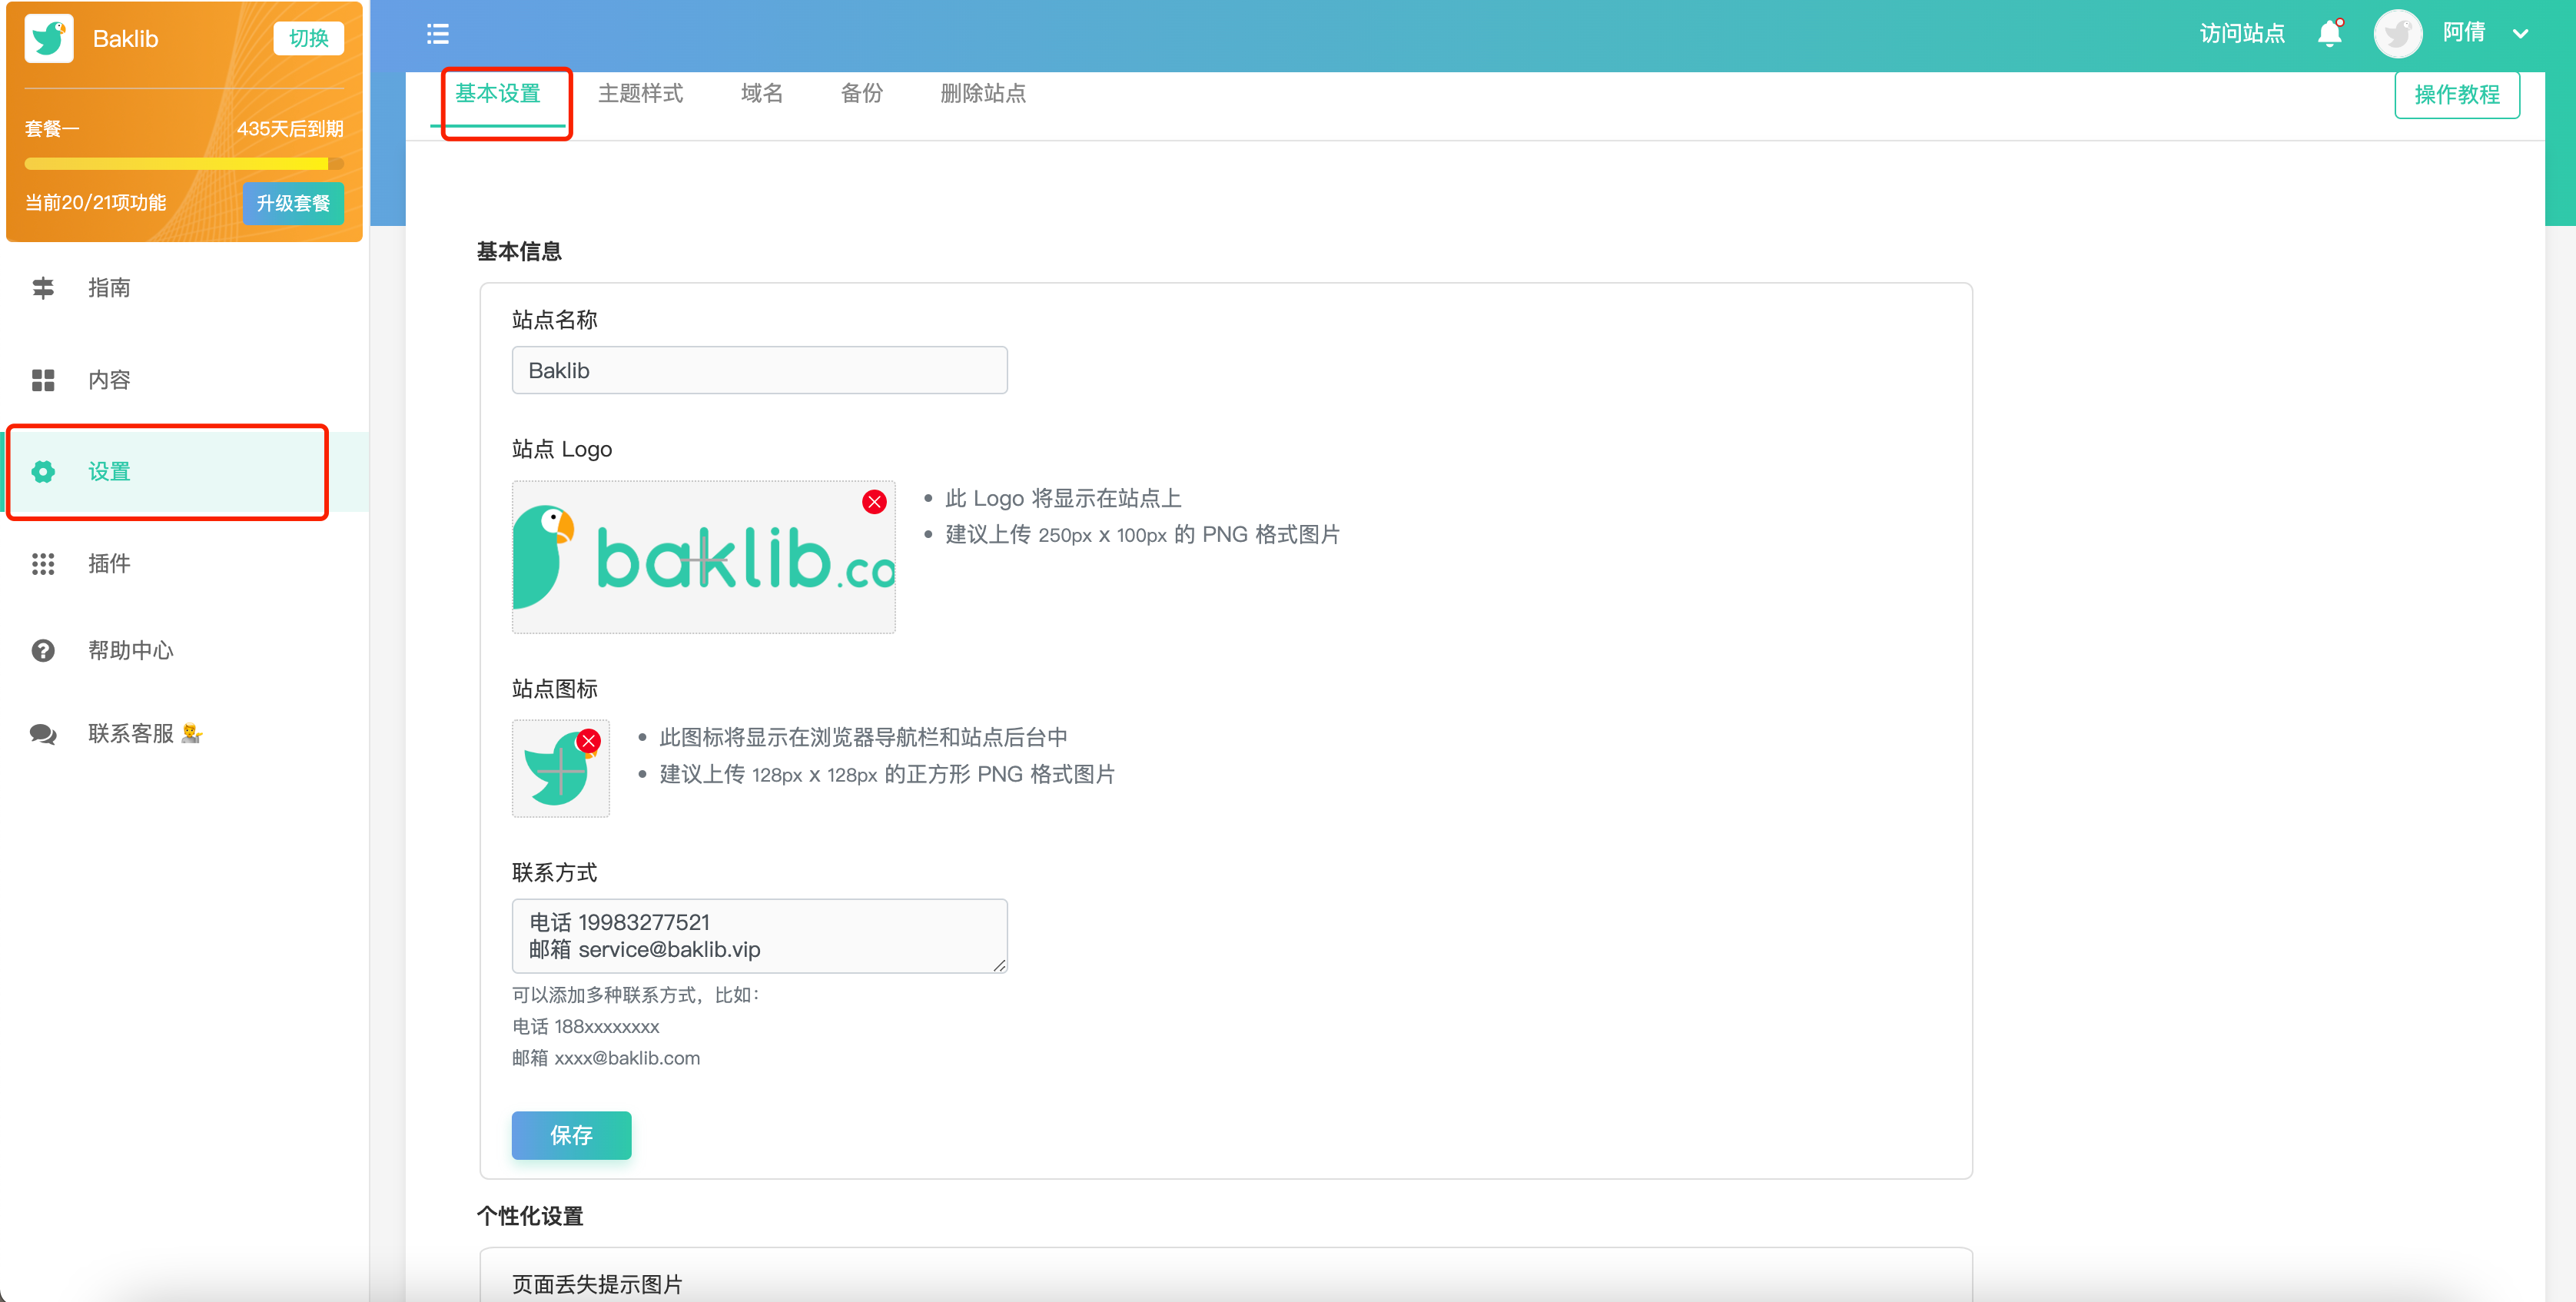The image size is (2576, 1302).
Task: Click the 设置 gear icon
Action: pos(43,472)
